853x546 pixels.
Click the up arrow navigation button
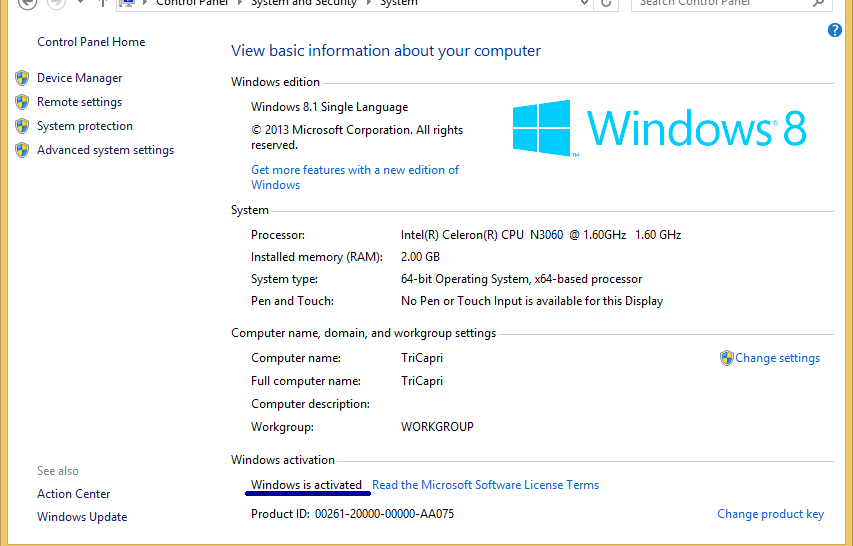[x=102, y=3]
